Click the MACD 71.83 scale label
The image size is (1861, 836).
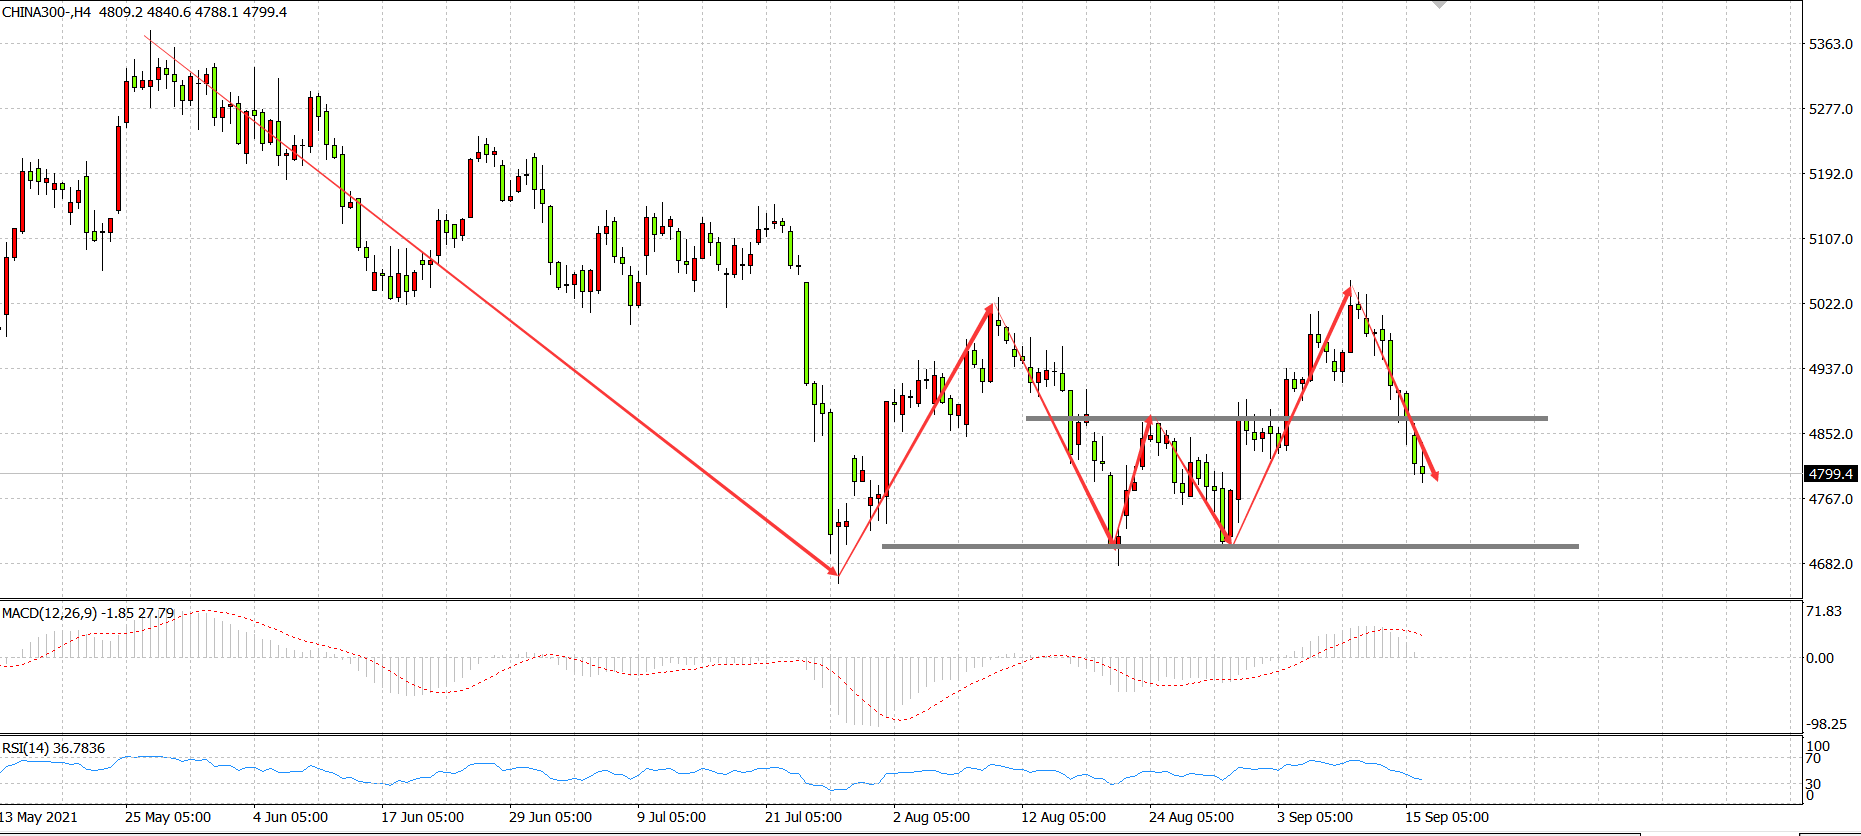(x=1824, y=611)
